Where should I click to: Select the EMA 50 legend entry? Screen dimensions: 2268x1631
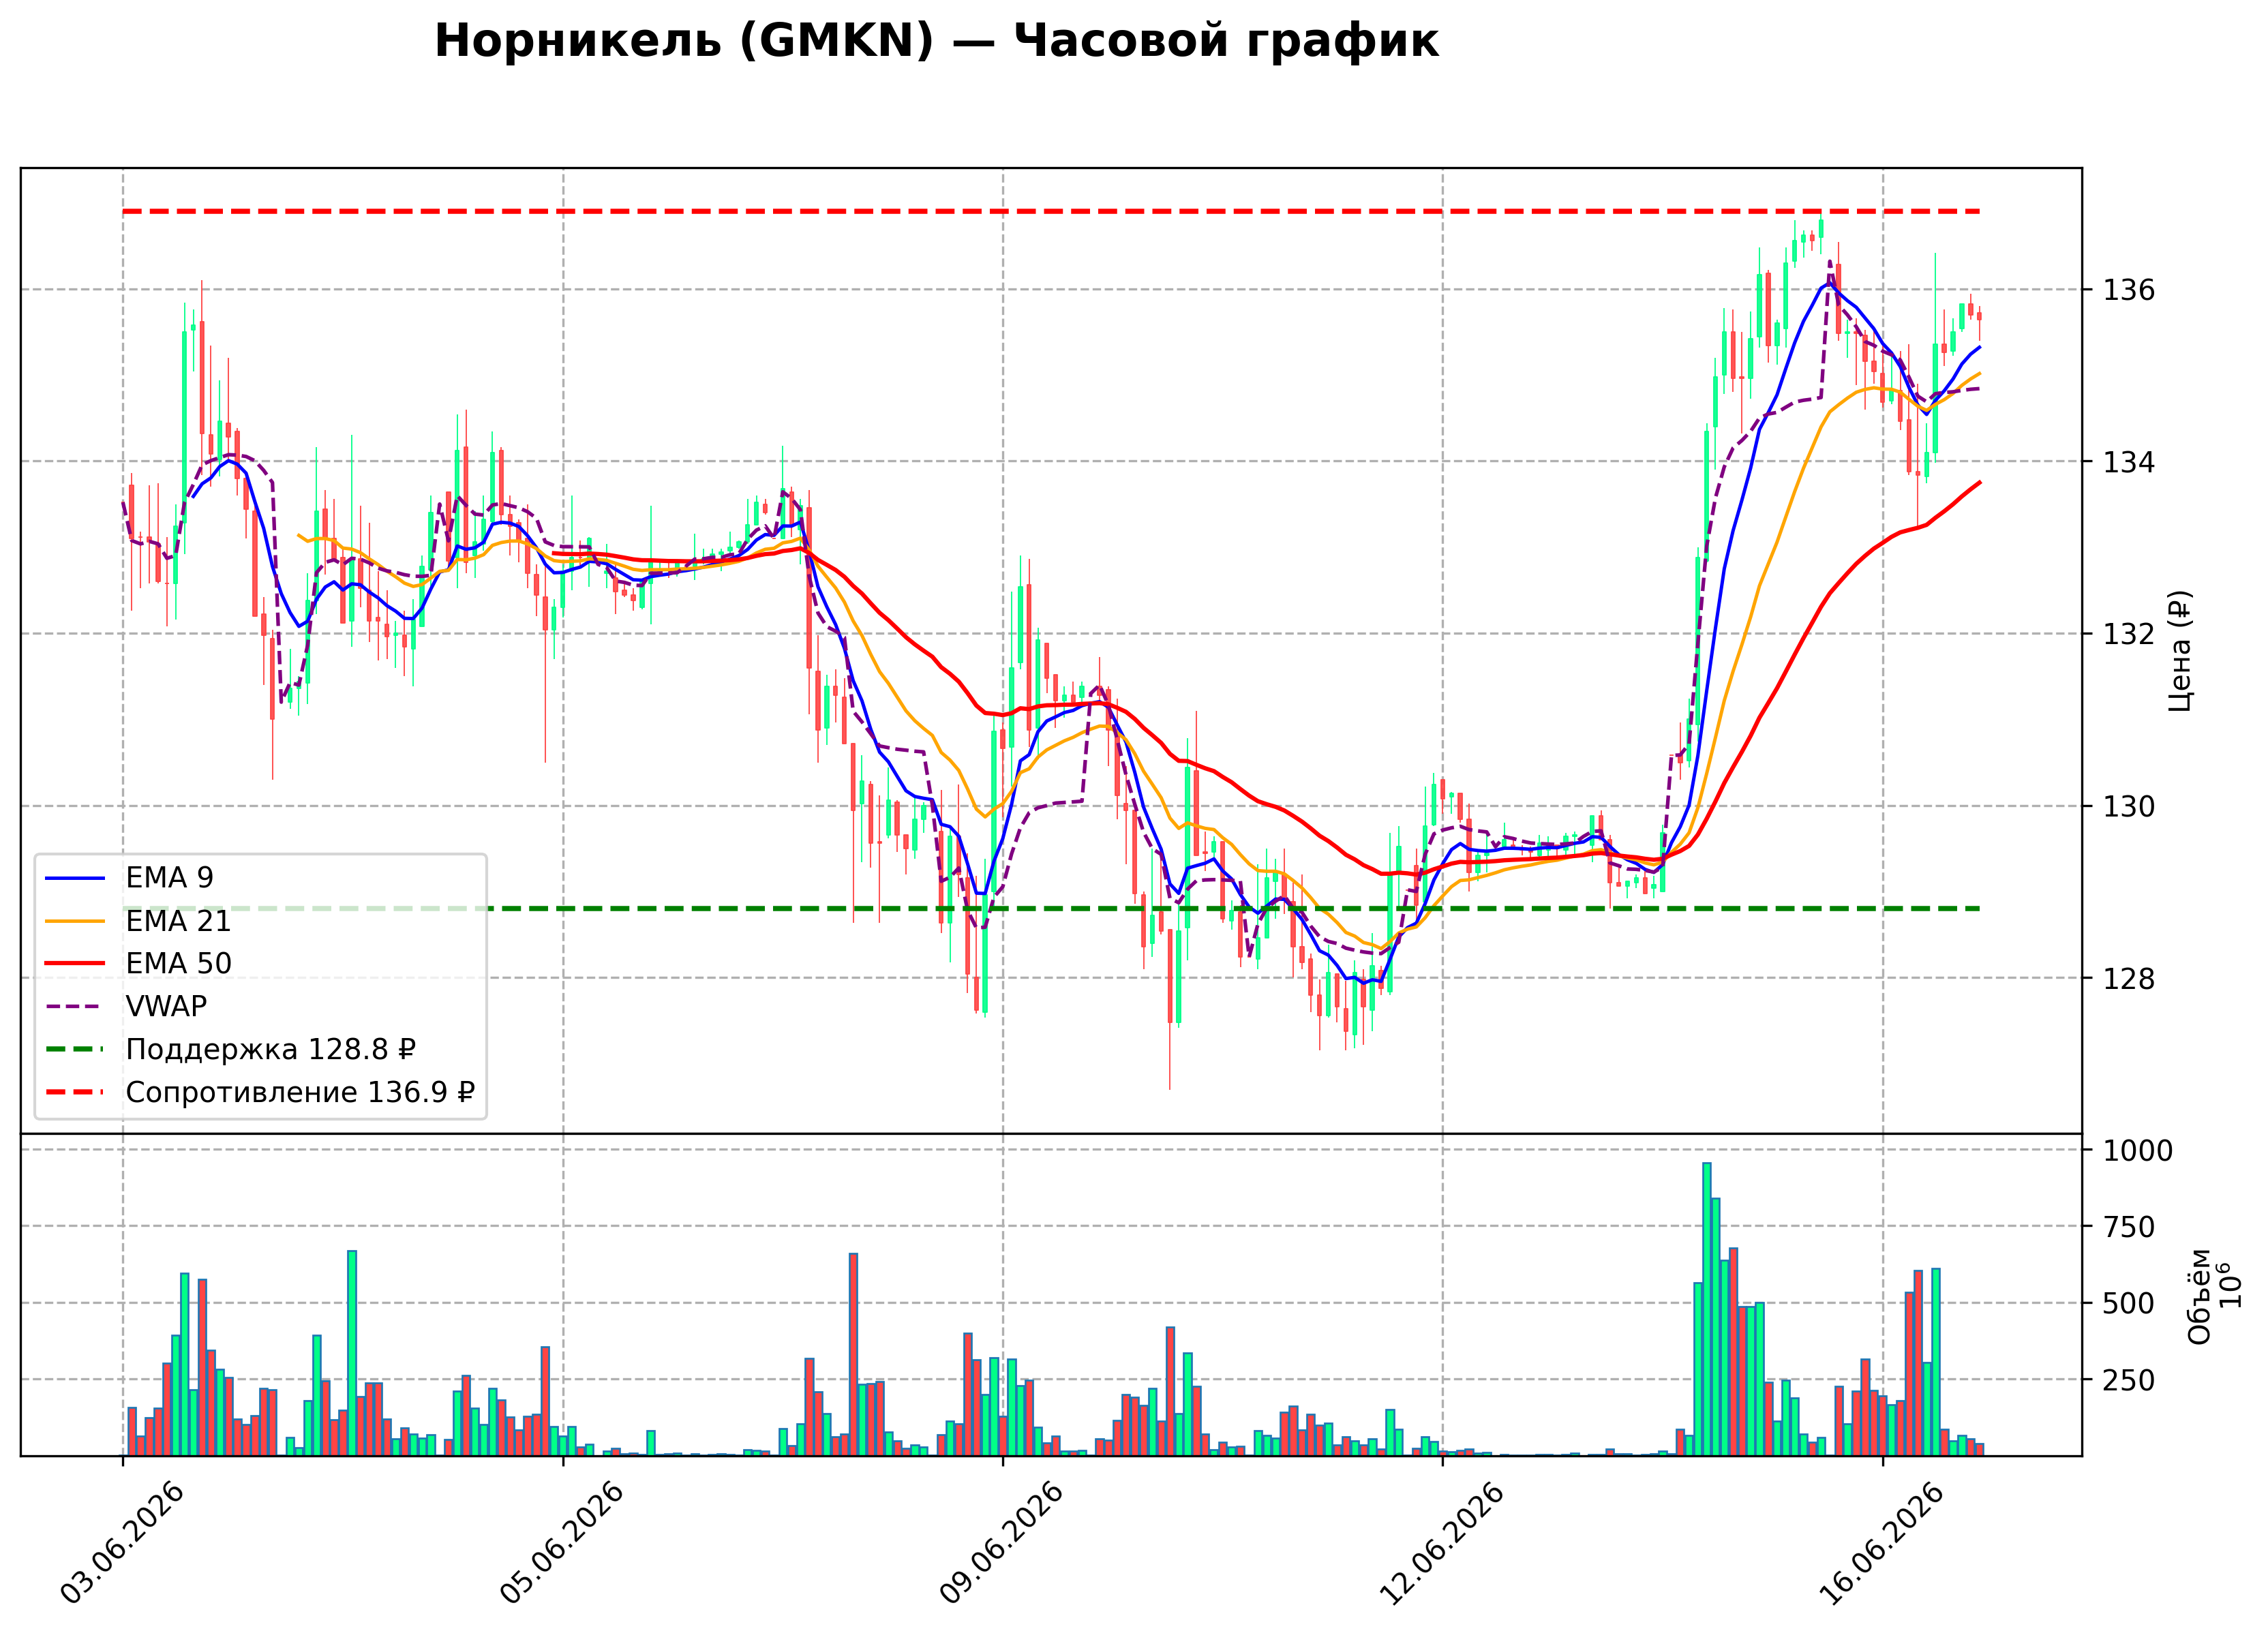point(138,963)
